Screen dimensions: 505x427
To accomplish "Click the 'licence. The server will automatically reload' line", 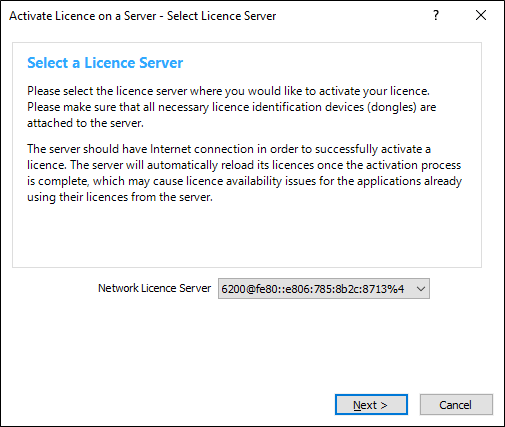I will 244,165.
